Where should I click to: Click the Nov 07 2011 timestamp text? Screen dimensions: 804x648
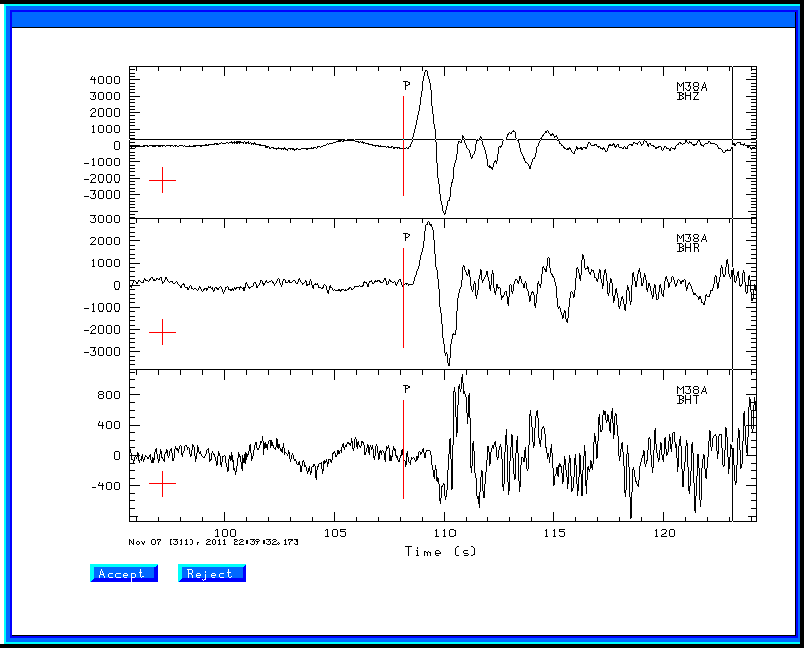(213, 542)
